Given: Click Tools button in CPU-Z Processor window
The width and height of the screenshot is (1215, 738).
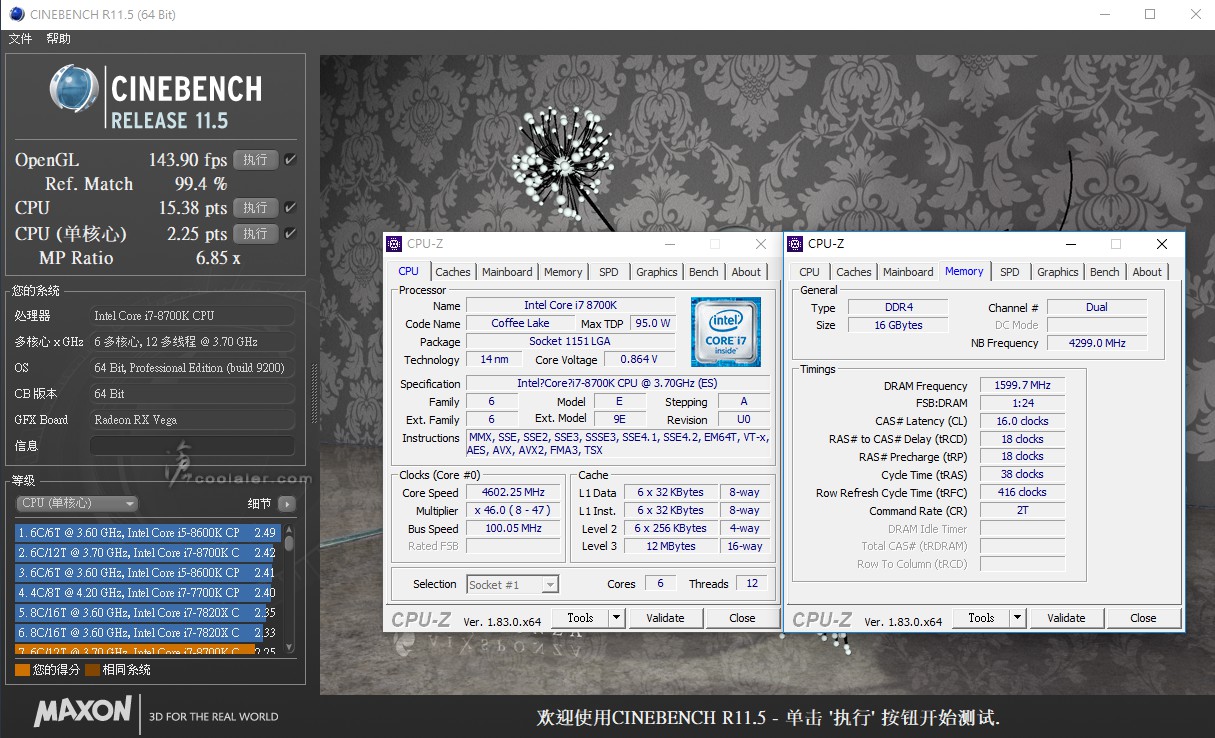Looking at the screenshot, I should [x=580, y=618].
